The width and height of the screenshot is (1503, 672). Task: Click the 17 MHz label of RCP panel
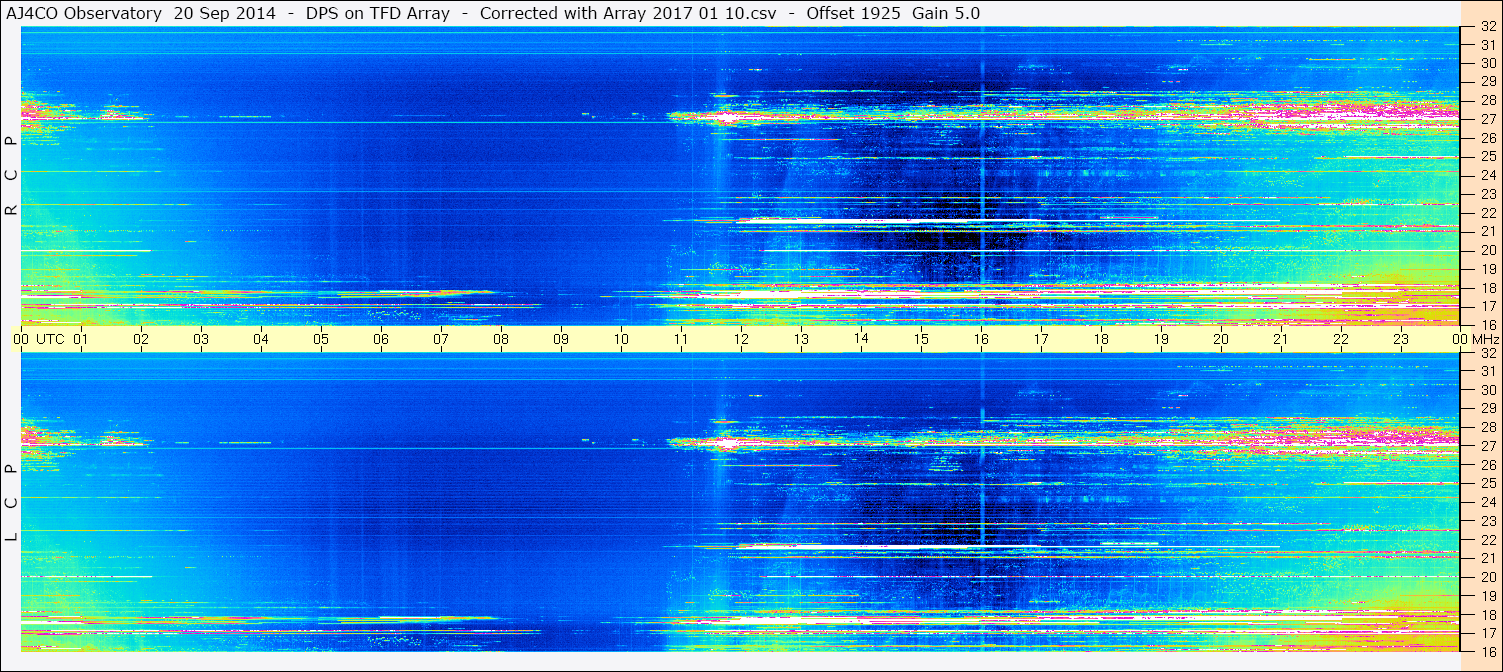(1487, 306)
